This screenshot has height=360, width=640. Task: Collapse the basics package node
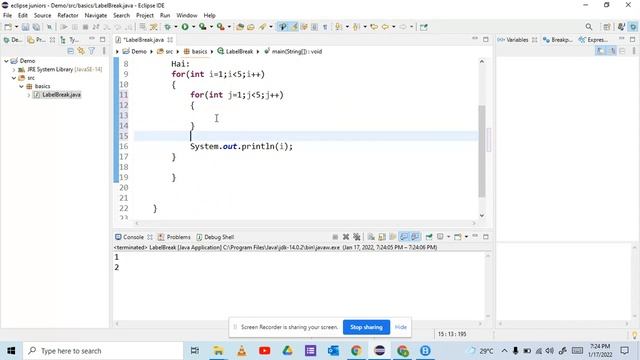pyautogui.click(x=21, y=87)
